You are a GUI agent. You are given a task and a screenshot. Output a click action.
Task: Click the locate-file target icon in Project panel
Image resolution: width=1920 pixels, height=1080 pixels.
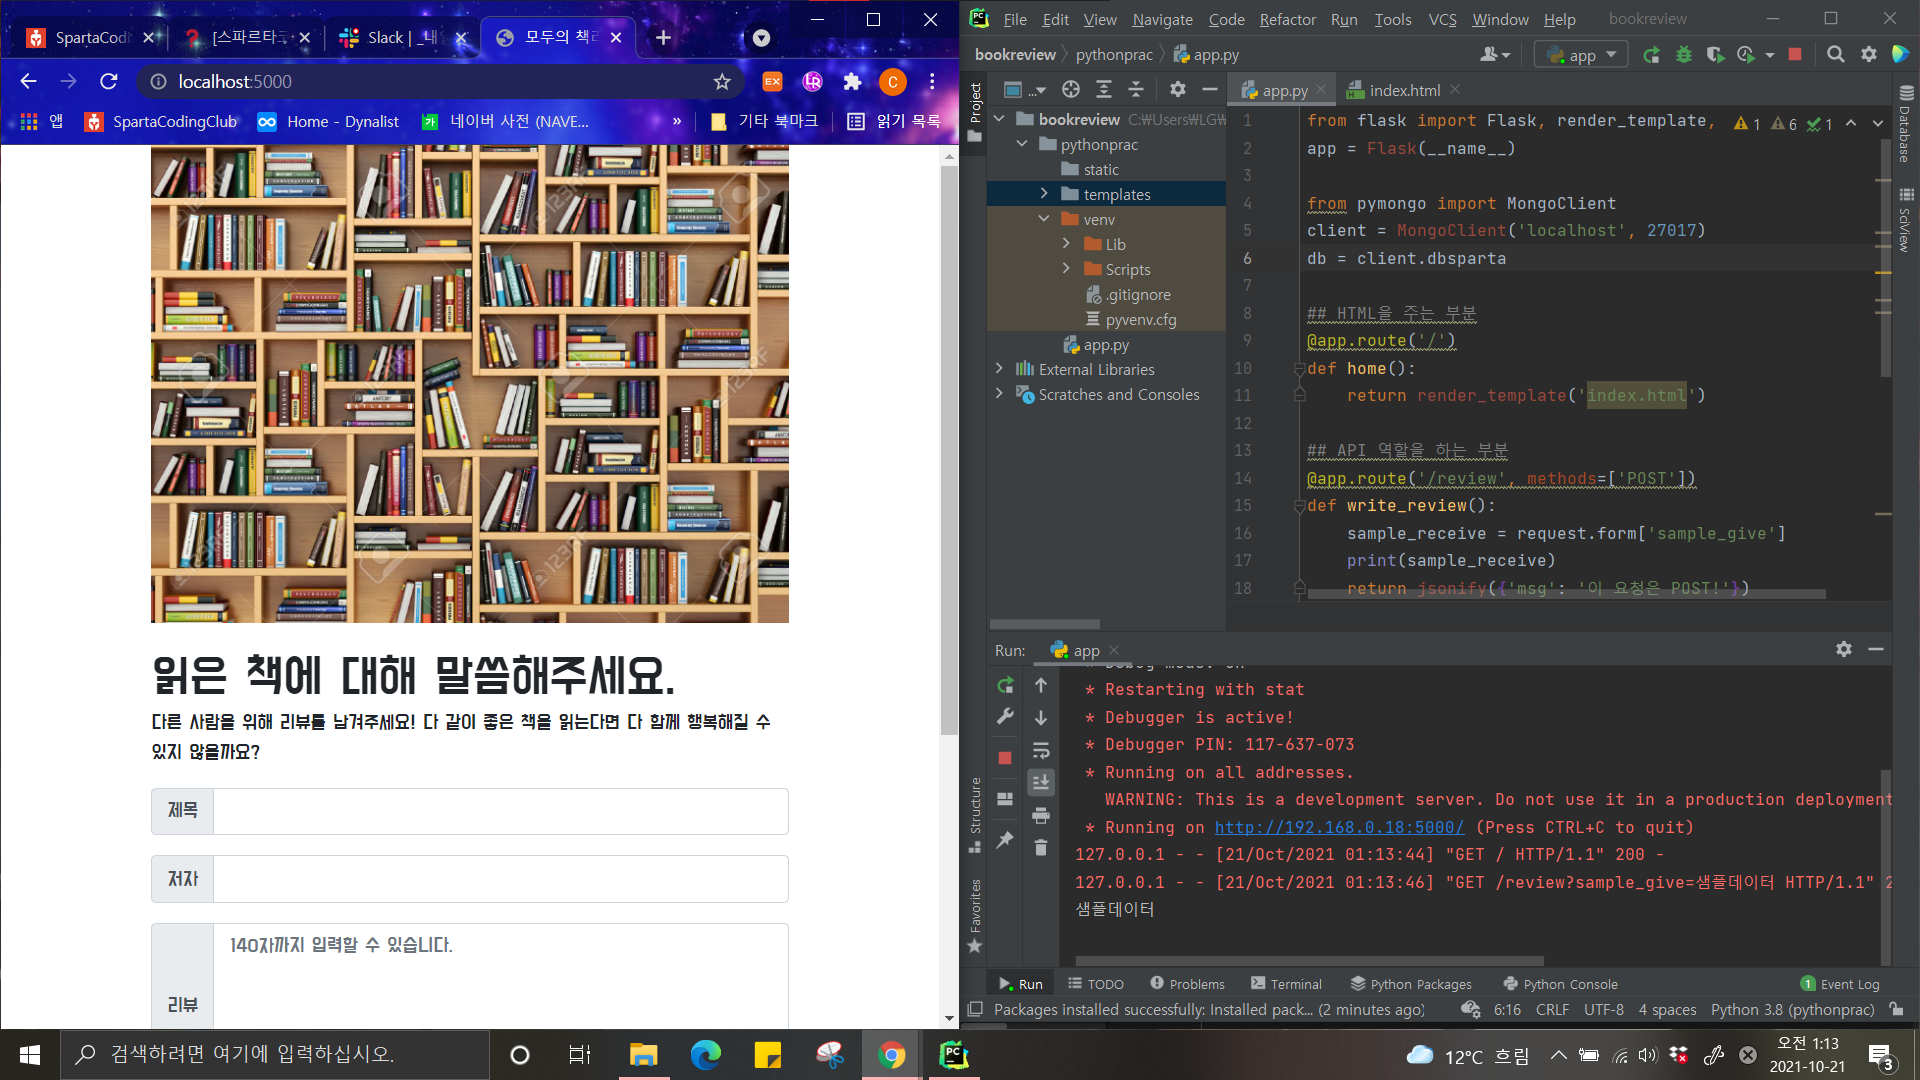point(1071,90)
